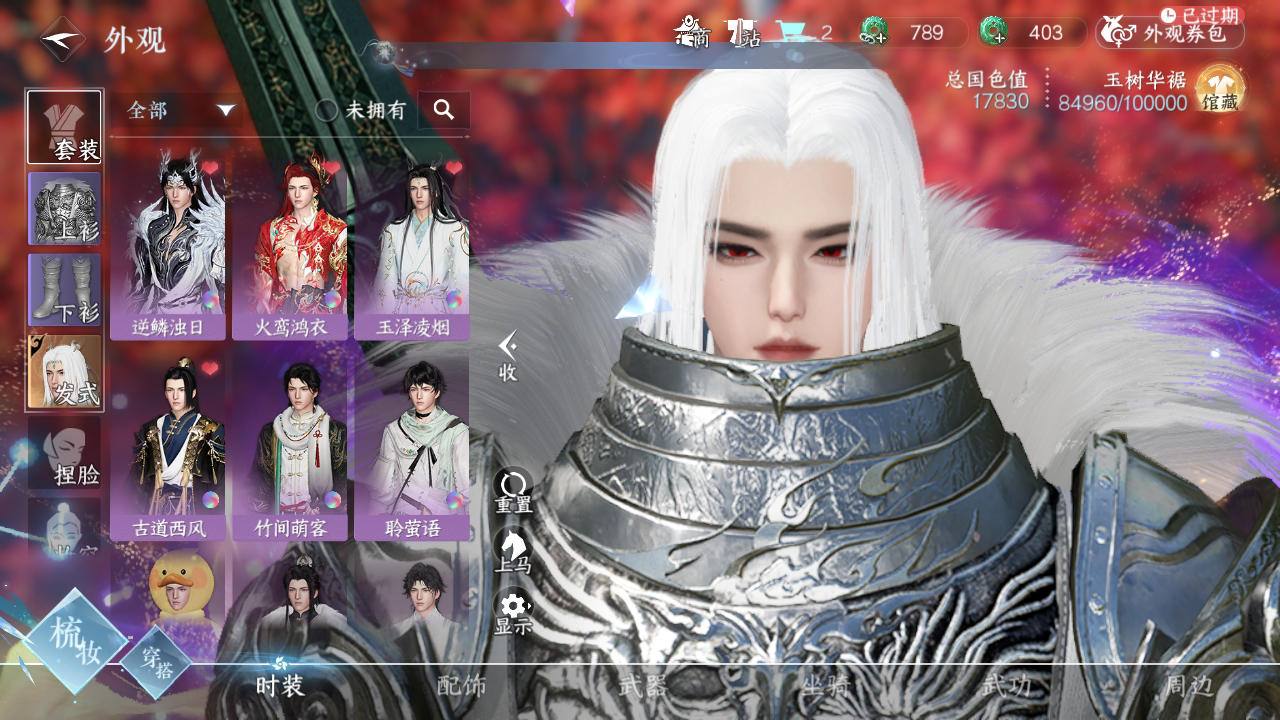Open dye color orb on 古道西风
This screenshot has height=720, width=1280.
coord(211,499)
